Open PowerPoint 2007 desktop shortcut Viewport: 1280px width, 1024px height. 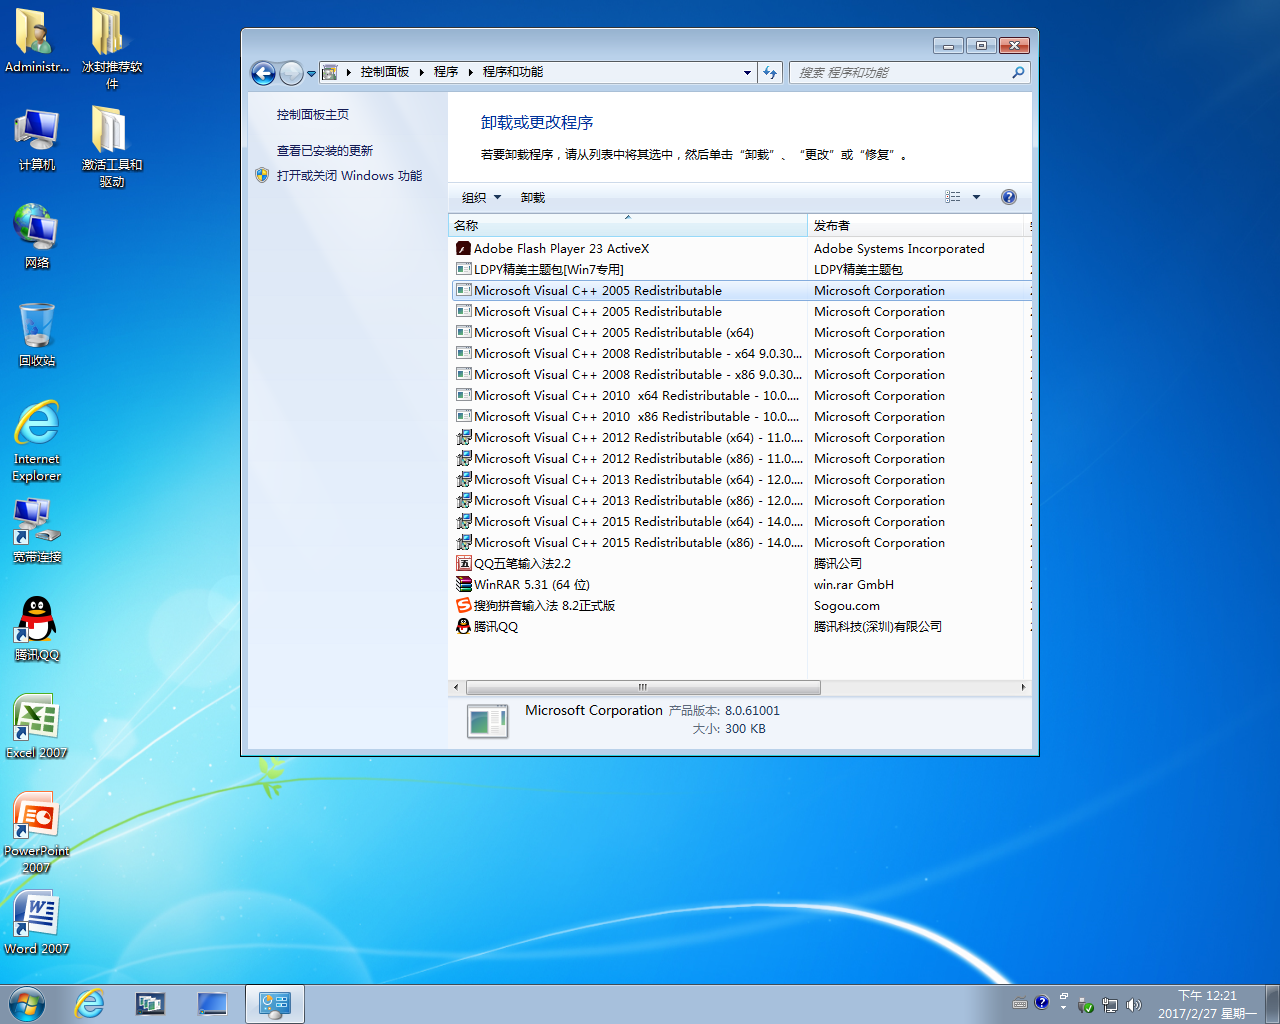pos(37,833)
